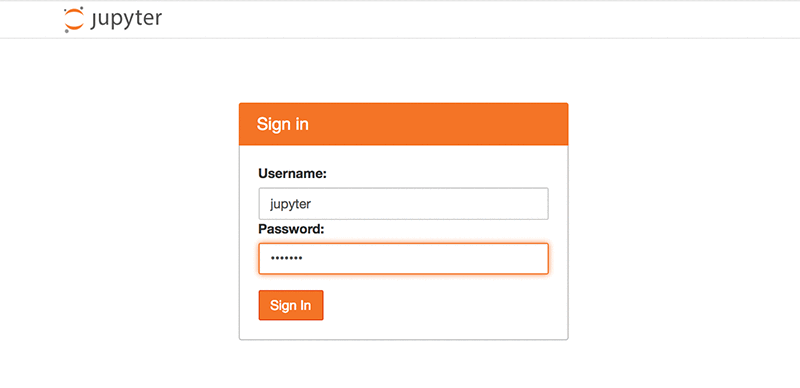Focus the Username input field
This screenshot has width=800, height=388.
tap(404, 204)
